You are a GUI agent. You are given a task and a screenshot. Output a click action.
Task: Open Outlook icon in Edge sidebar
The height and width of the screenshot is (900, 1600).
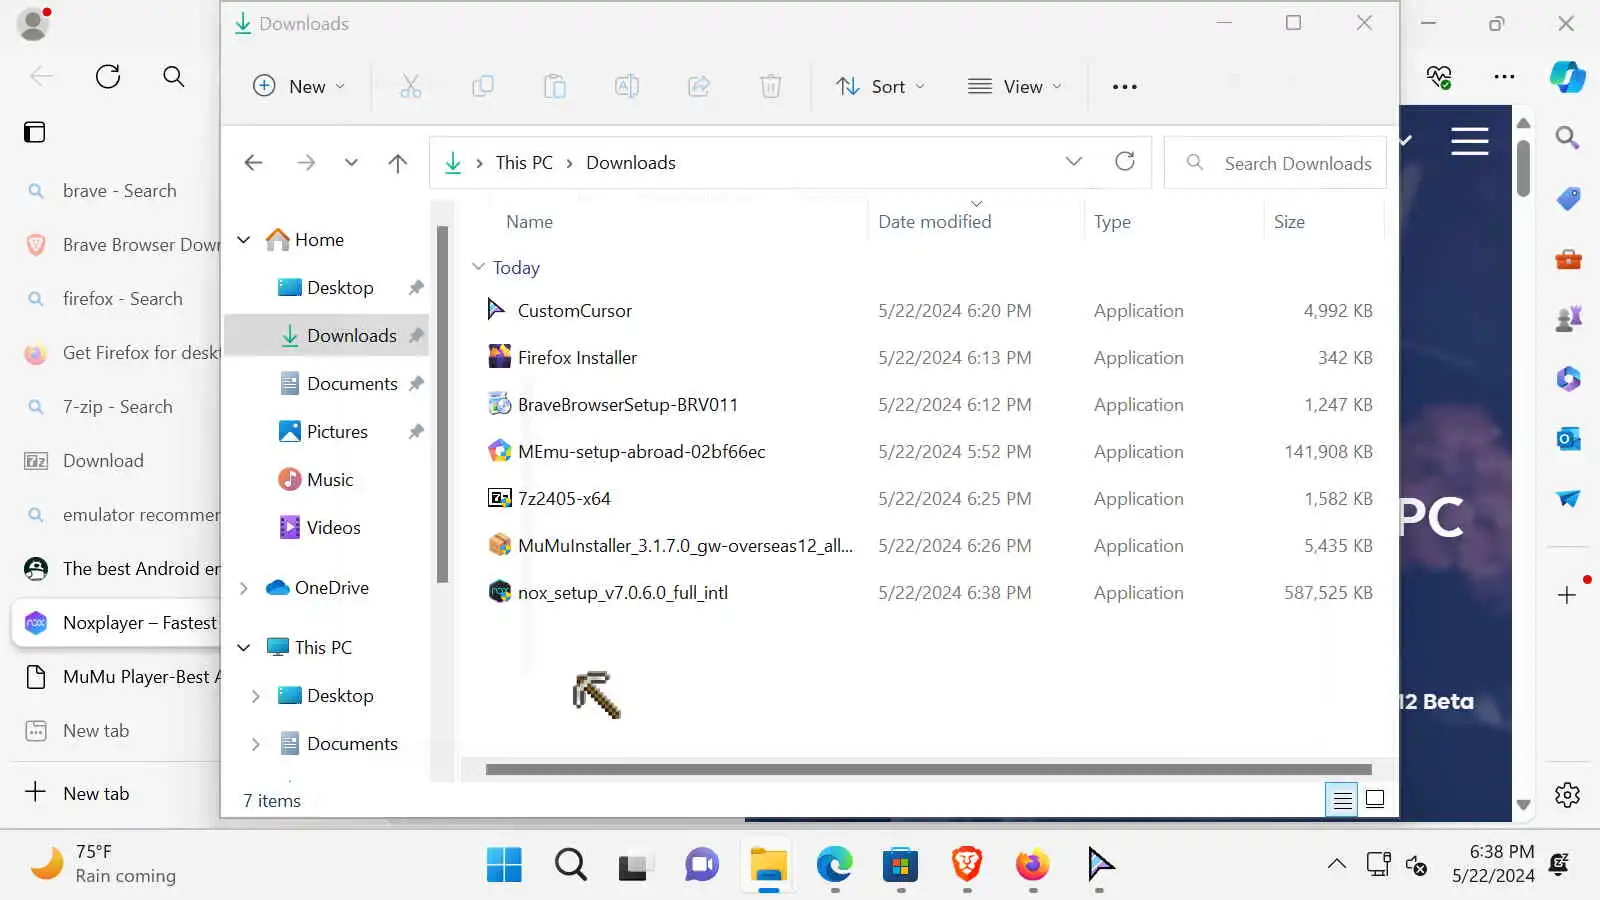(1568, 439)
